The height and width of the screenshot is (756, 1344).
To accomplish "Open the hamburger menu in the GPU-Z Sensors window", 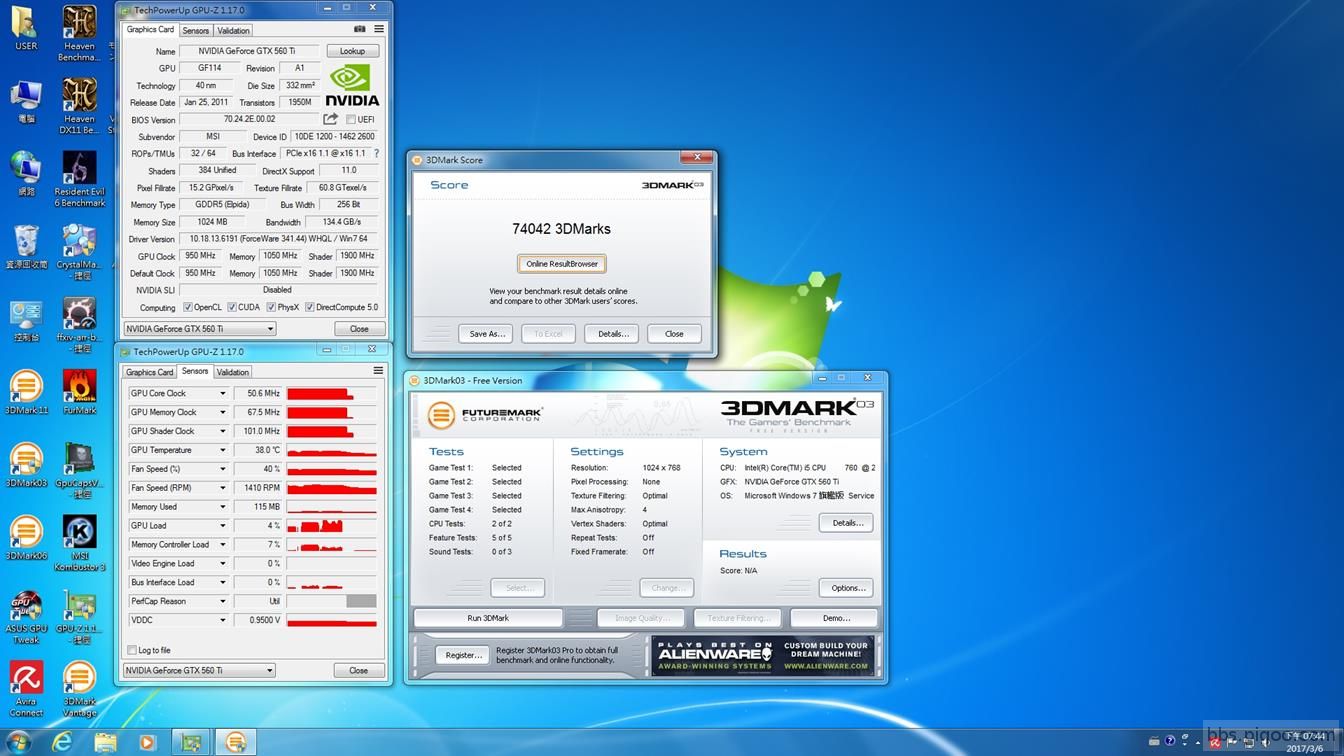I will [x=378, y=371].
